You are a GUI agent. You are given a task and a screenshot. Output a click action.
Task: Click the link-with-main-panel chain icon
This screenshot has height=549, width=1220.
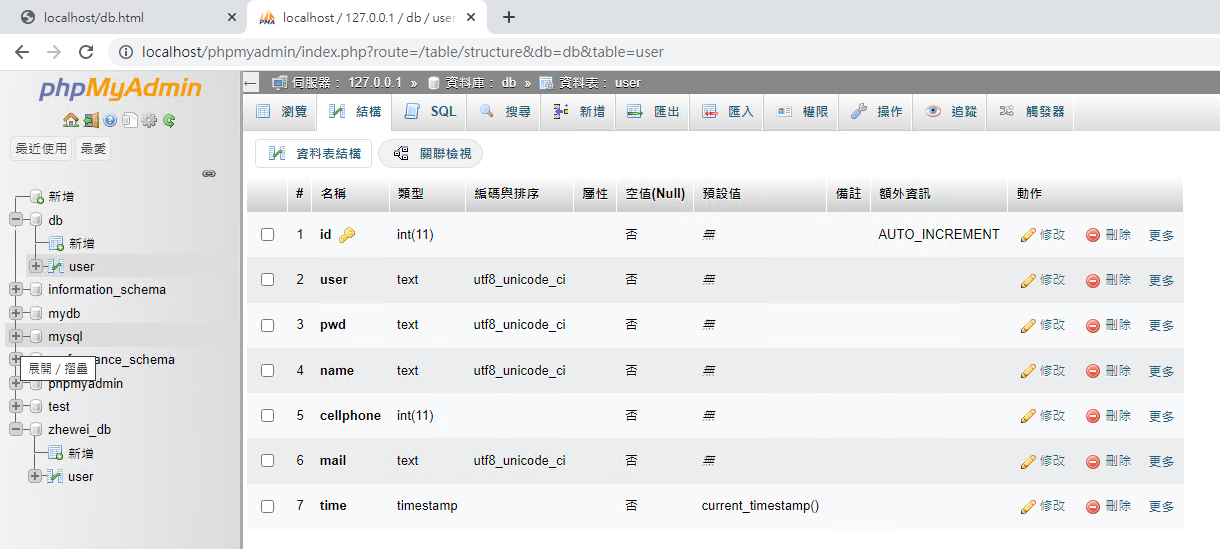pos(209,173)
